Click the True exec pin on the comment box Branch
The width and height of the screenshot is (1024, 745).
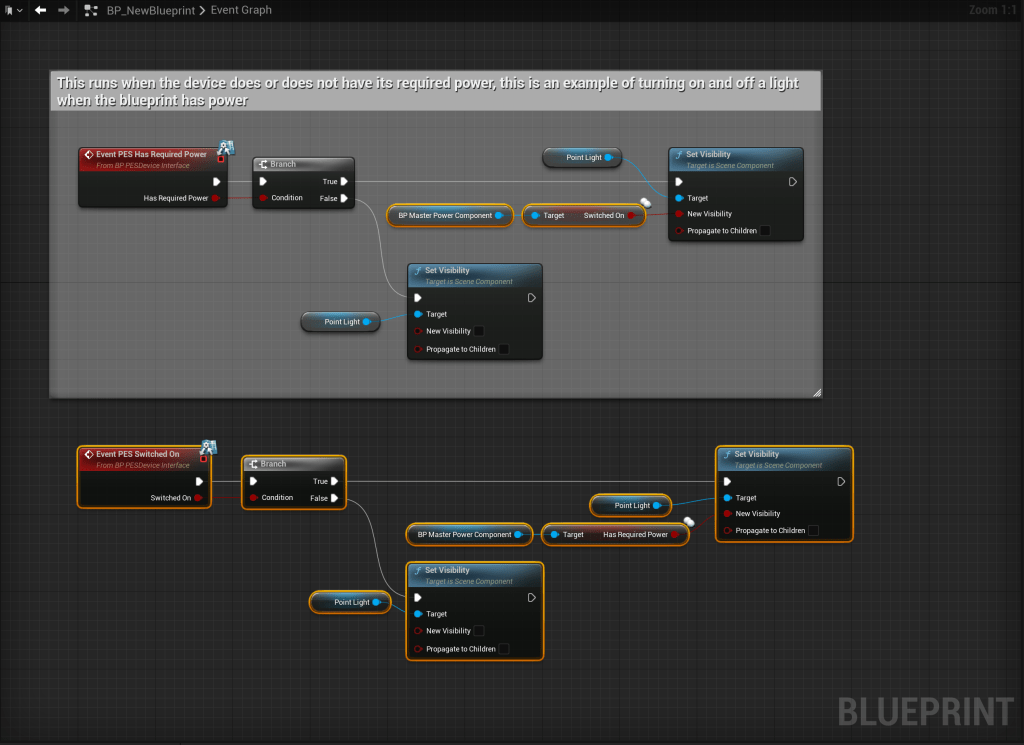click(x=344, y=182)
